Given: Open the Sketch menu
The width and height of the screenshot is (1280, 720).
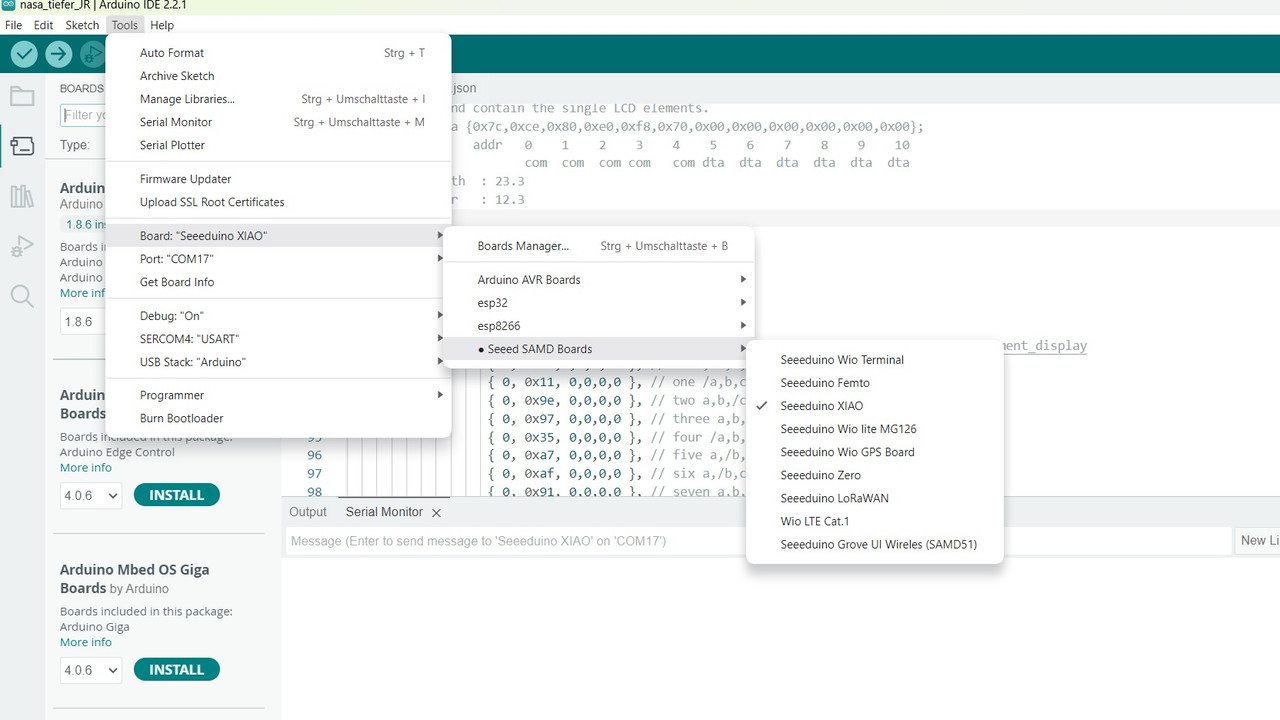Looking at the screenshot, I should click(82, 25).
